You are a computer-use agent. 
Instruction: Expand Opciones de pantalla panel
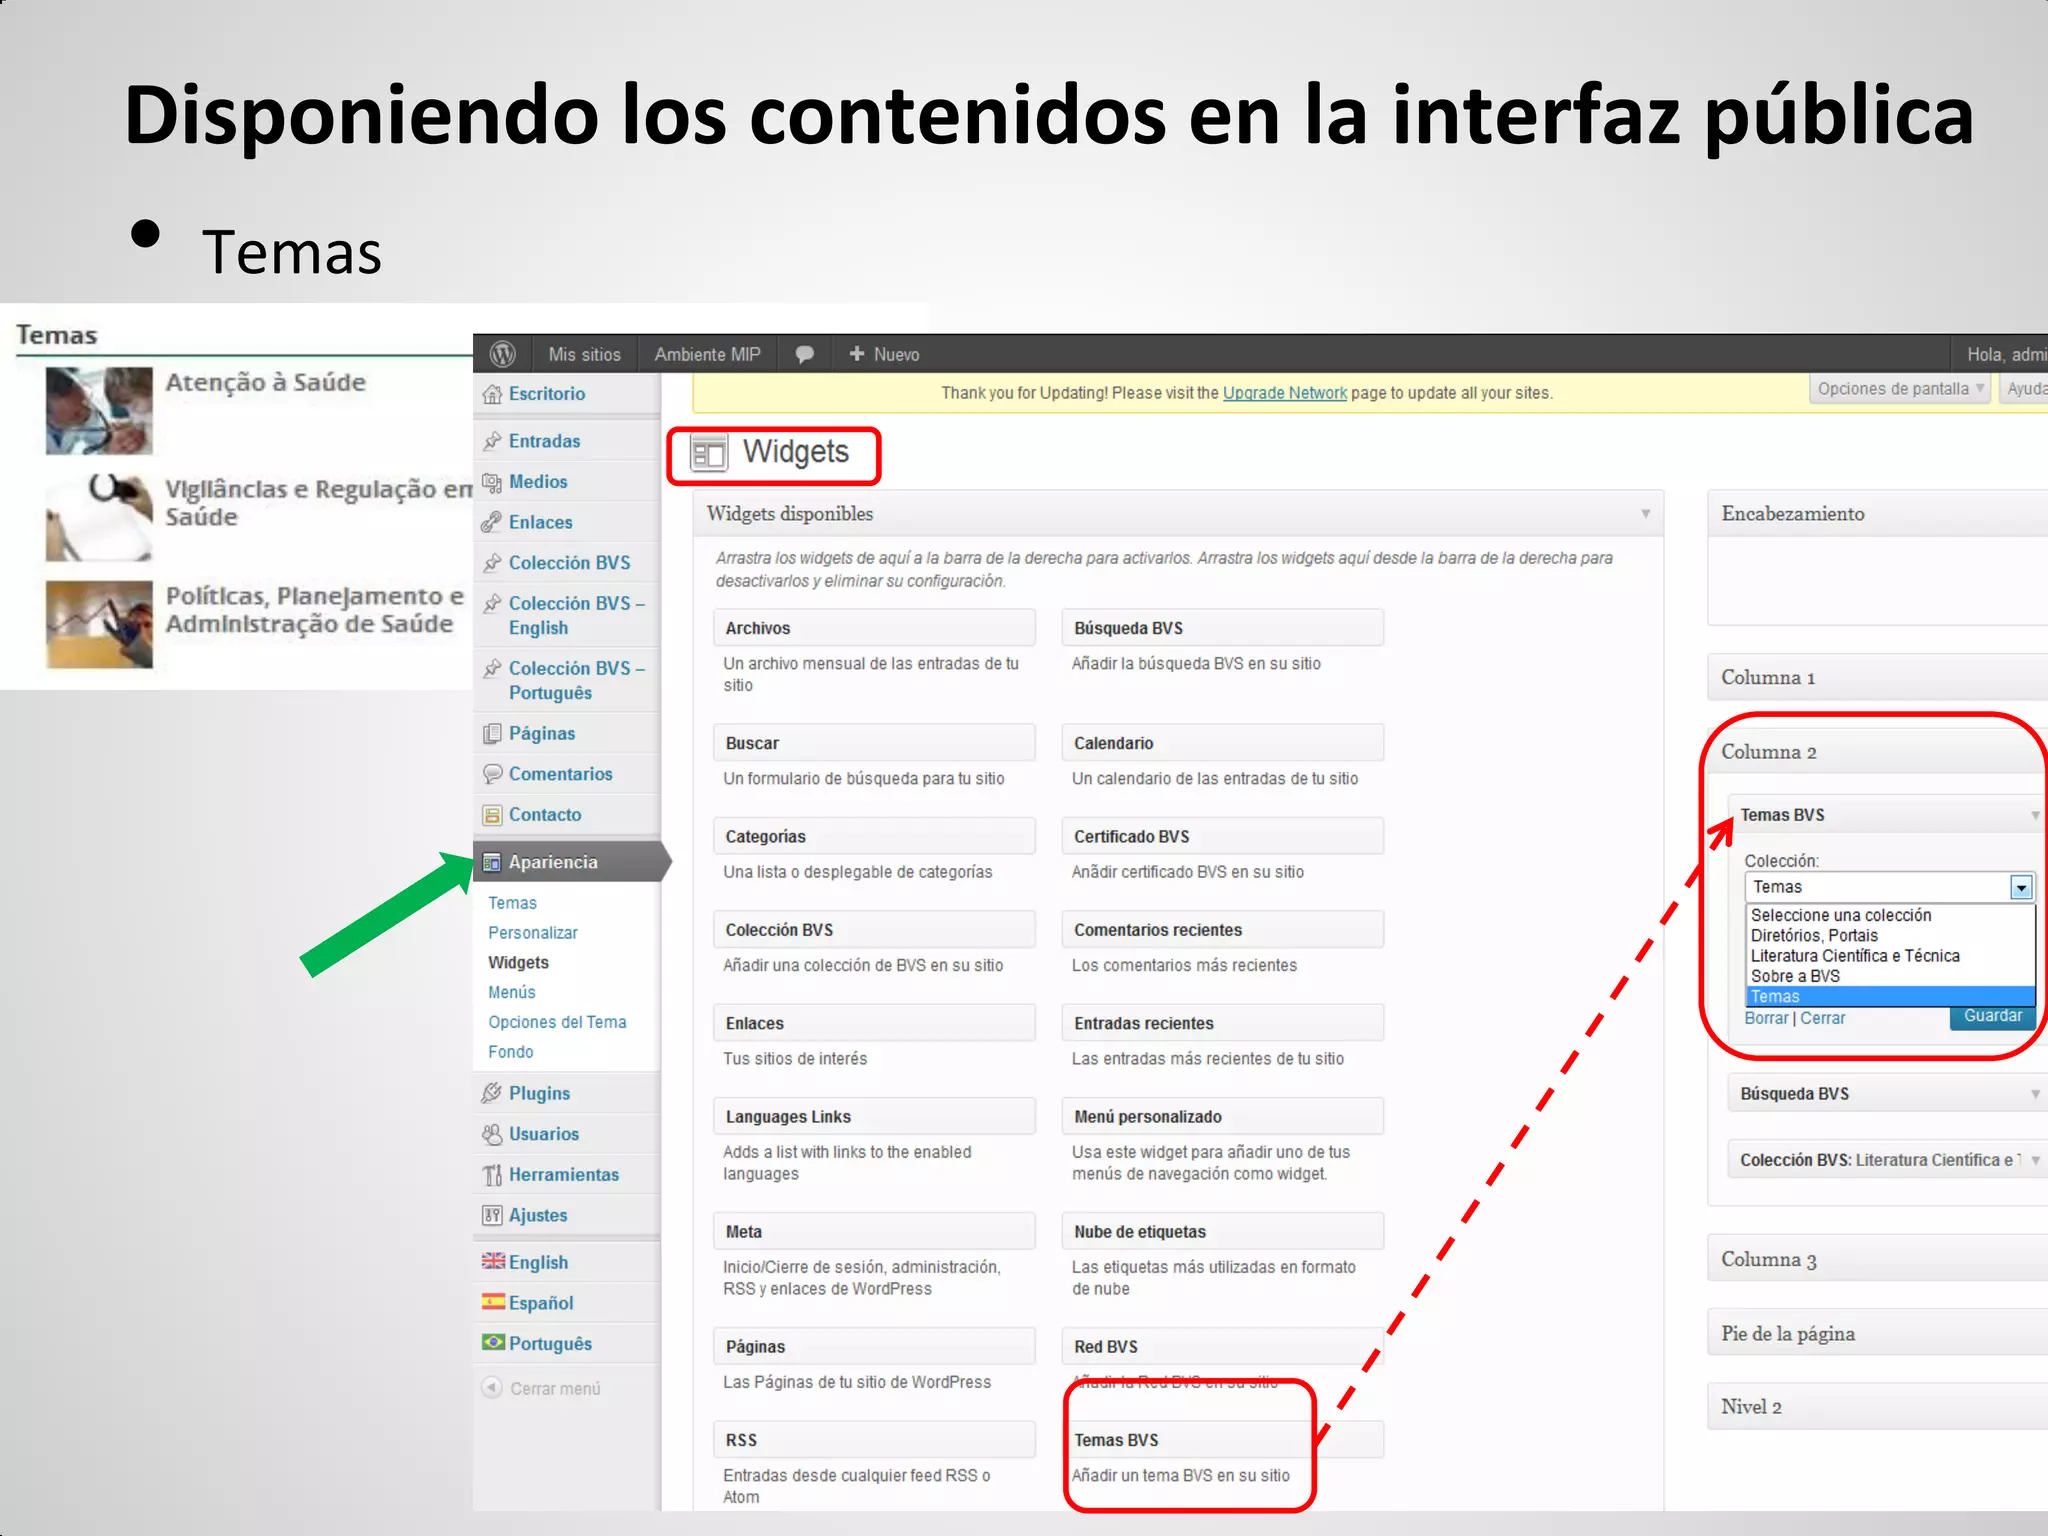pyautogui.click(x=1900, y=389)
